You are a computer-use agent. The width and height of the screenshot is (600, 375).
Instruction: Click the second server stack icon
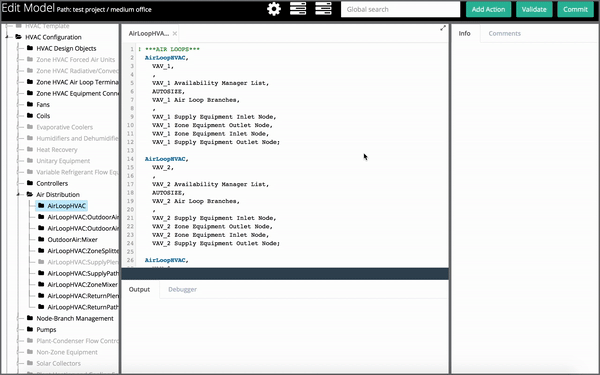click(323, 8)
